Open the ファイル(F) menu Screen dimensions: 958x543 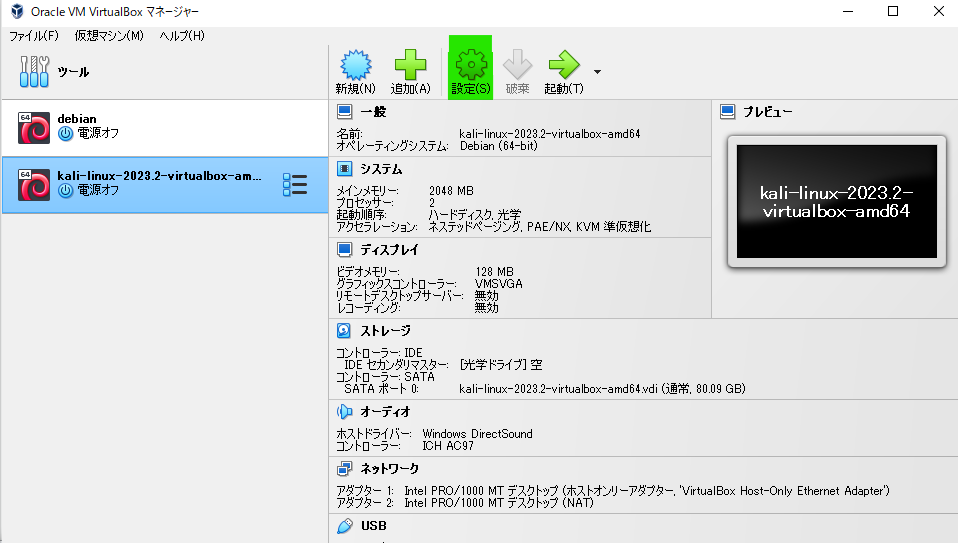pyautogui.click(x=34, y=35)
